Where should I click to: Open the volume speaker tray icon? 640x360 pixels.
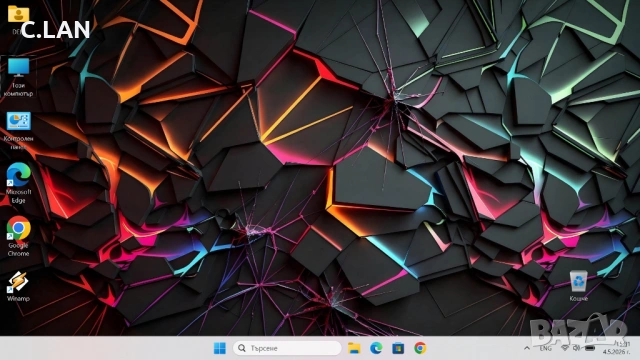(x=576, y=348)
